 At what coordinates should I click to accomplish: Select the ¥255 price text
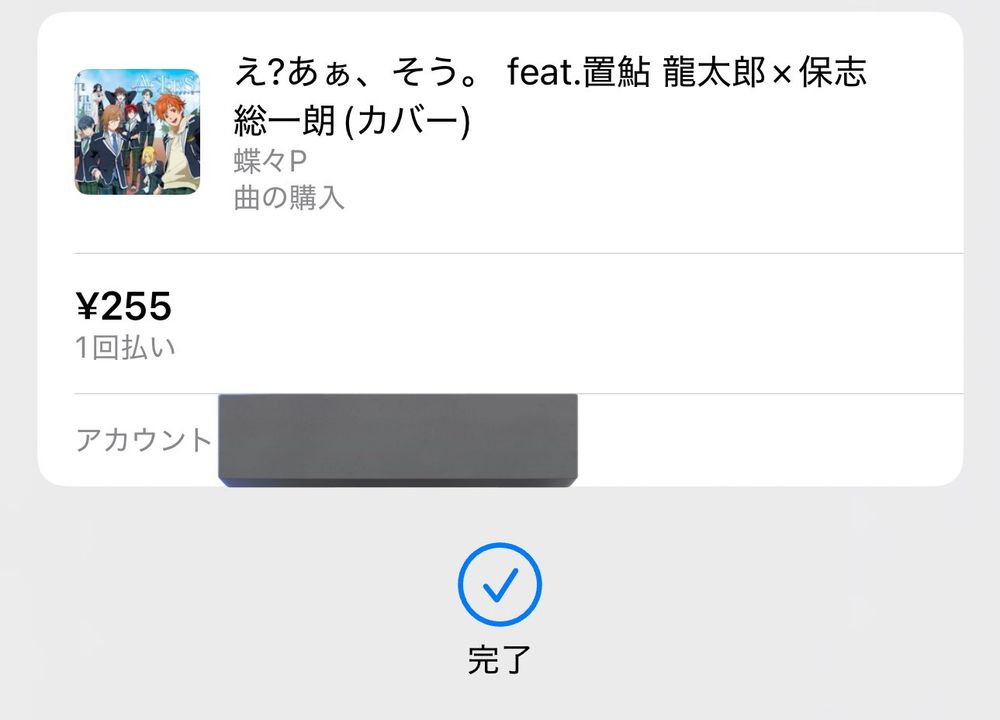[x=124, y=305]
